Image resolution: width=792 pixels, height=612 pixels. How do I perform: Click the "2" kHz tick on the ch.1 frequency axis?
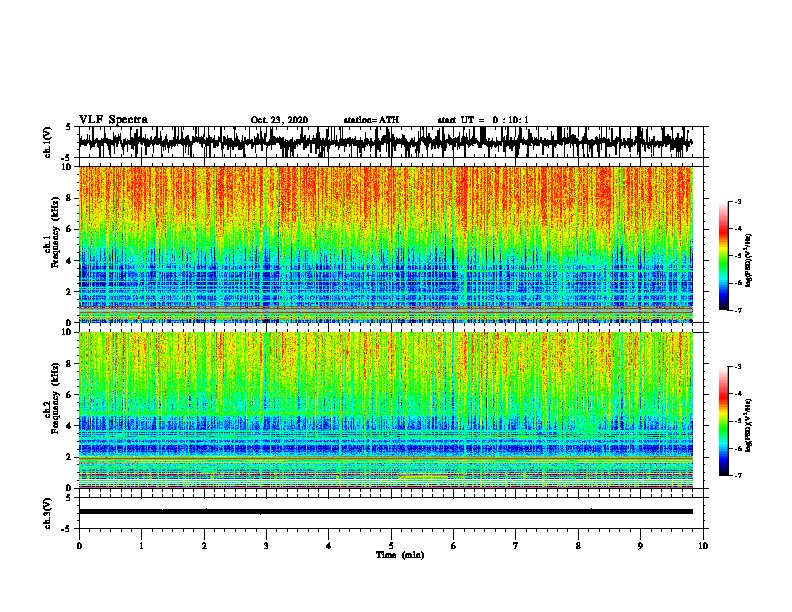pyautogui.click(x=69, y=291)
